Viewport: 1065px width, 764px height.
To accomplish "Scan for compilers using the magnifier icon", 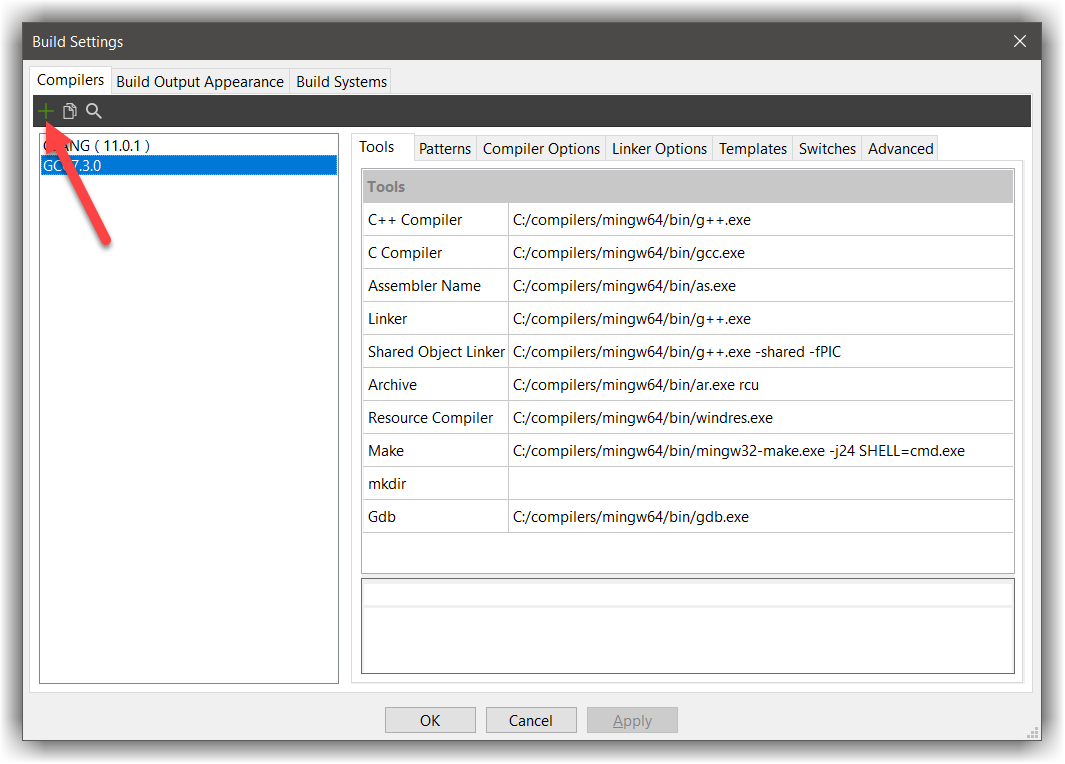I will [93, 111].
